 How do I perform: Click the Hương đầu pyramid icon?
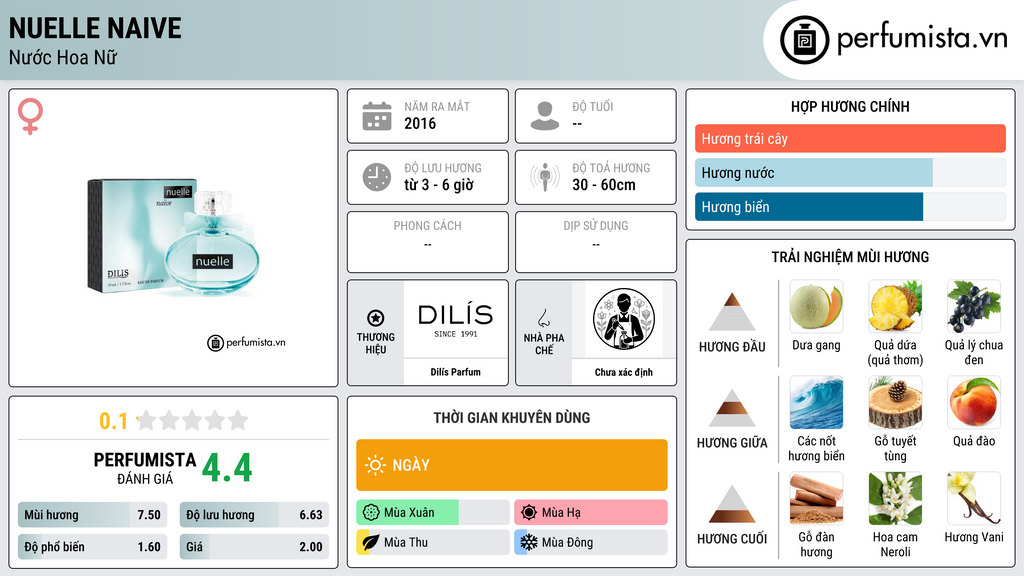732,312
